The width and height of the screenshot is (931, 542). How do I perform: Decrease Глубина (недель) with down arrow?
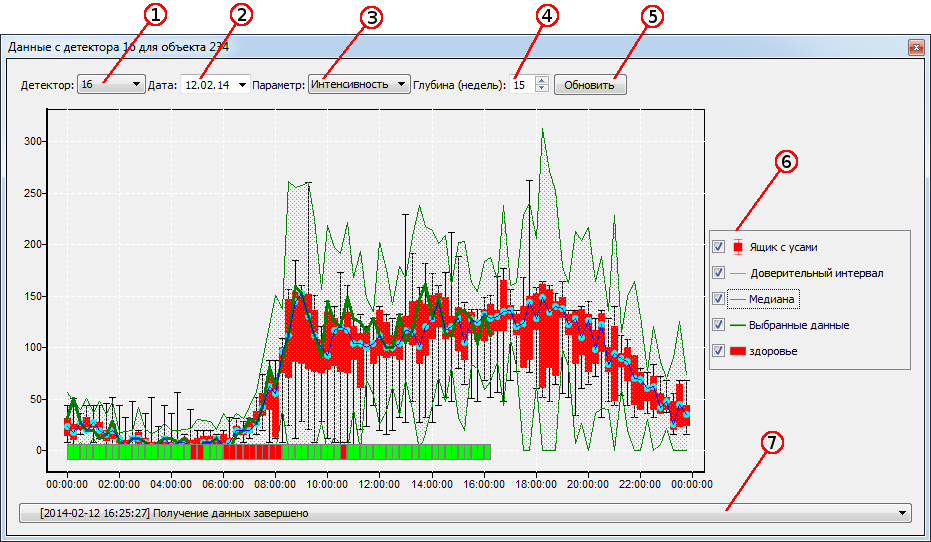pyautogui.click(x=541, y=88)
